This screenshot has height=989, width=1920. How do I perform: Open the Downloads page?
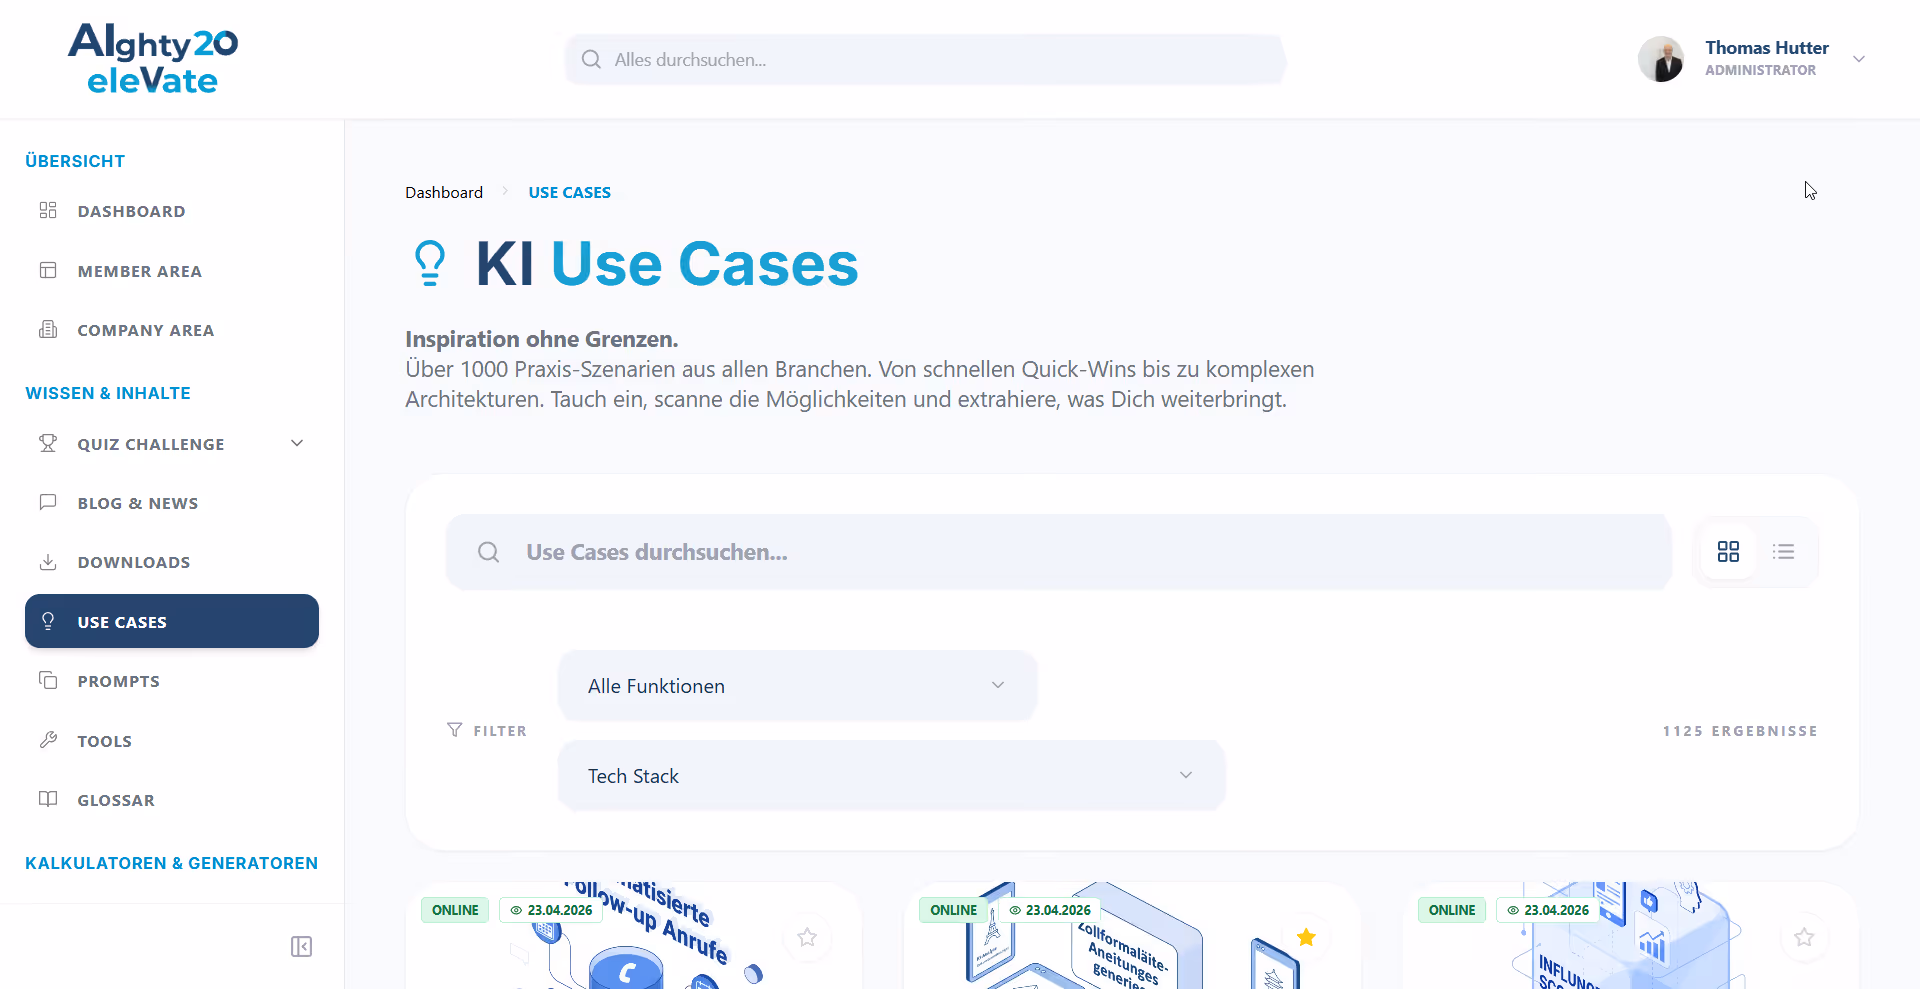[x=172, y=562]
